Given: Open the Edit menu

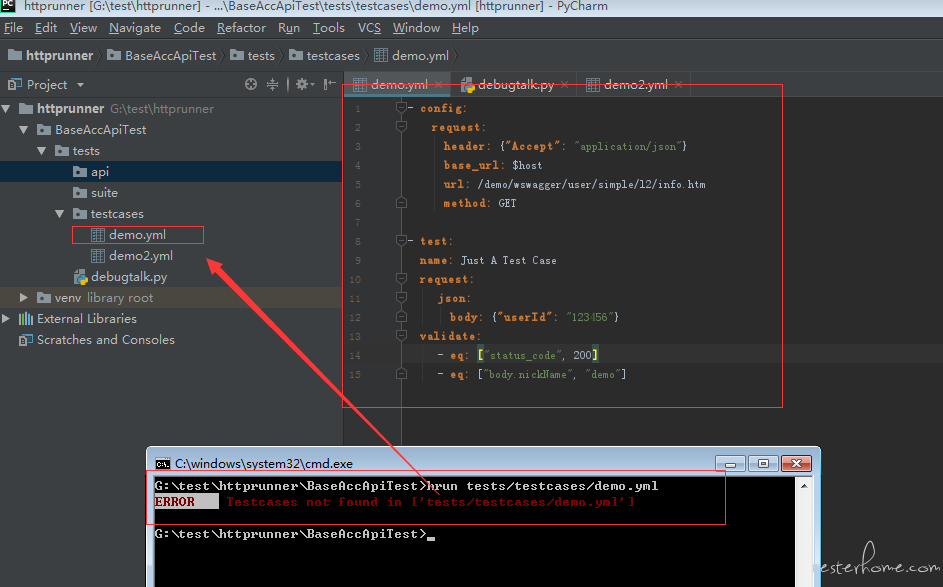Looking at the screenshot, I should pyautogui.click(x=46, y=28).
